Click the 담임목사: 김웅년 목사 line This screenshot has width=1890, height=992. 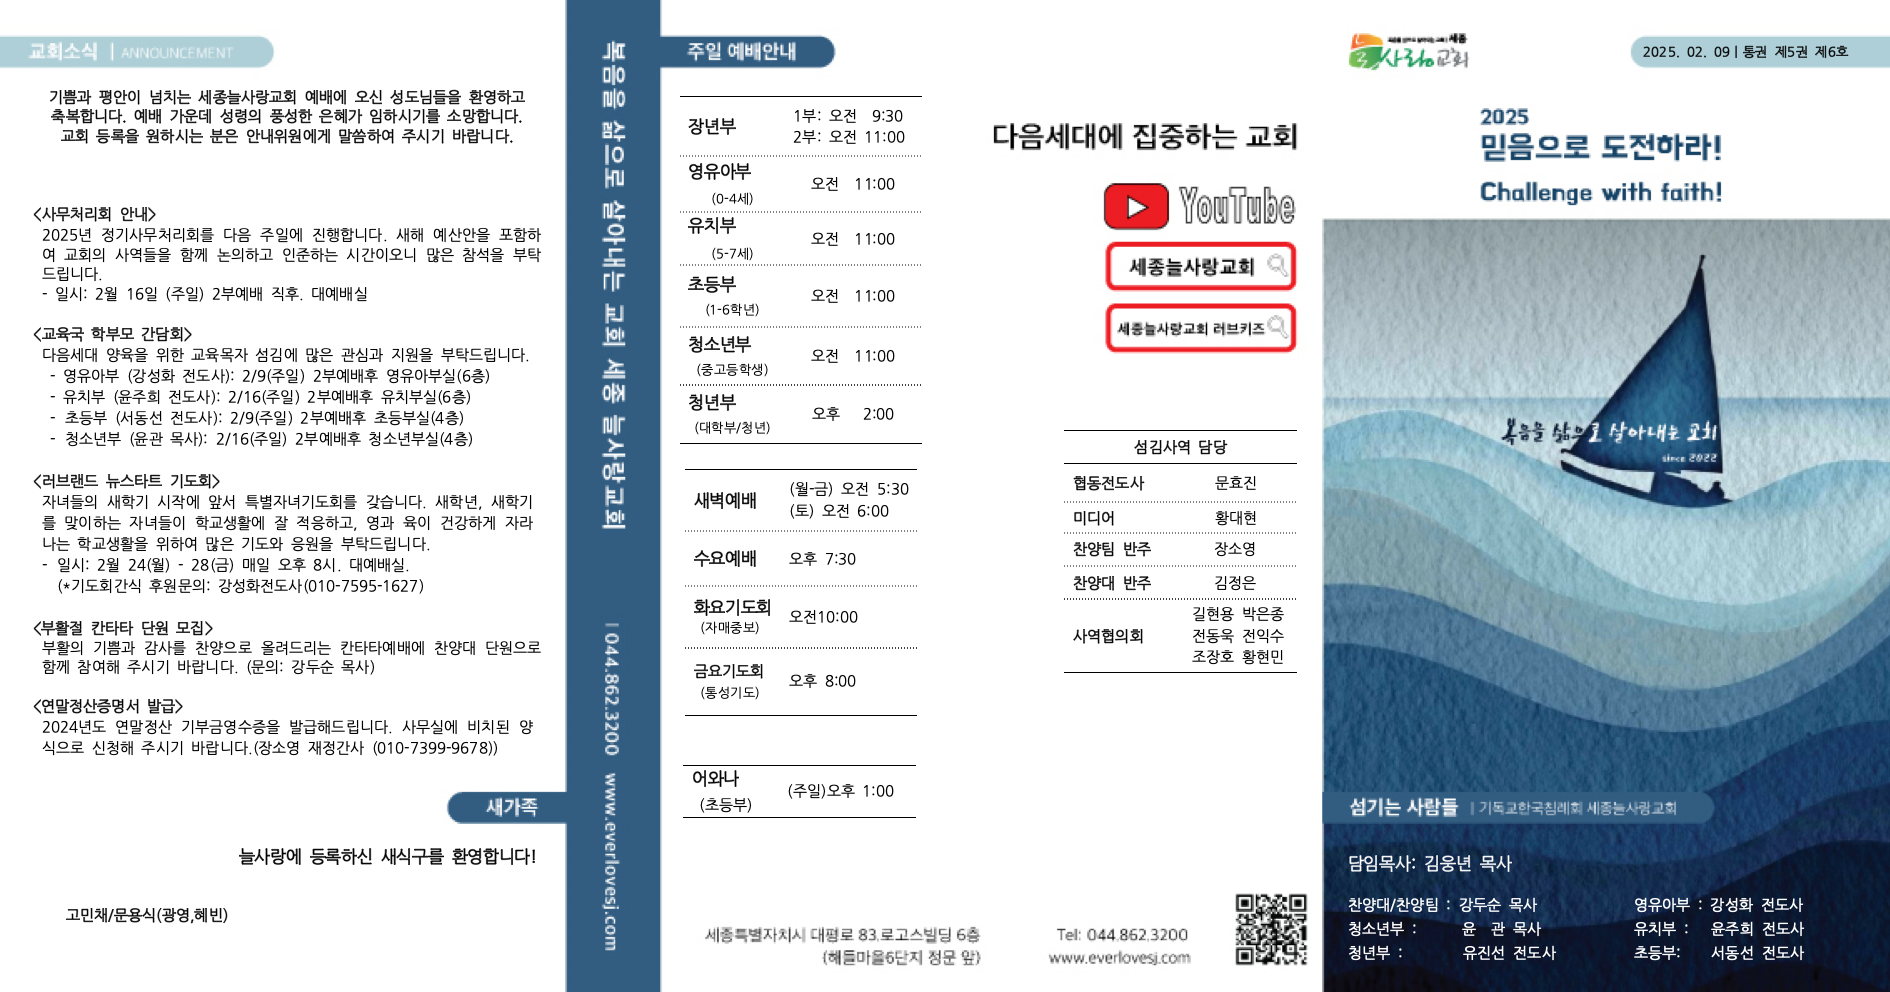click(1430, 863)
